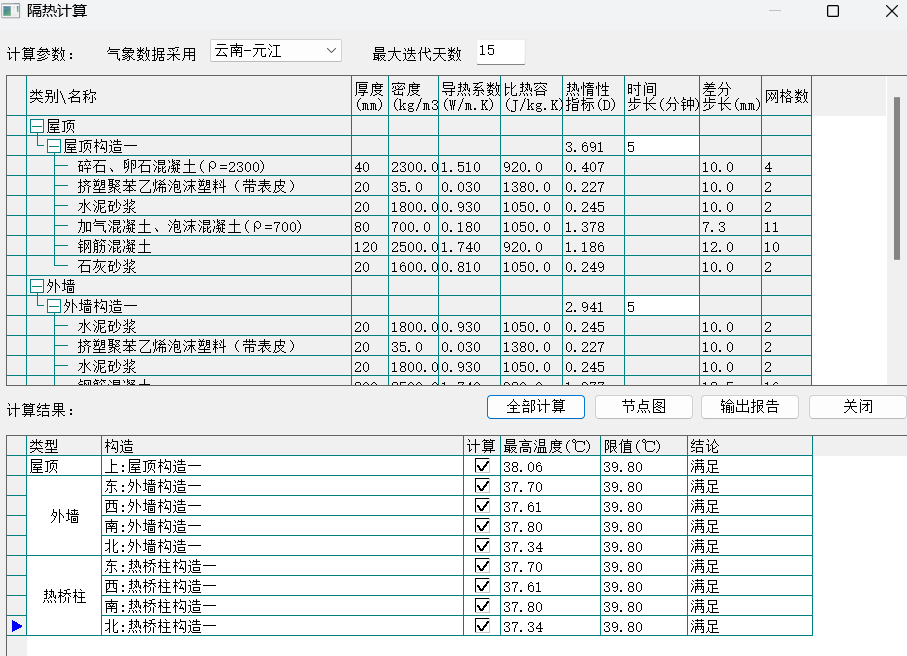The height and width of the screenshot is (656, 907).
Task: Collapse the 屋顶 tree node
Action: click(37, 126)
